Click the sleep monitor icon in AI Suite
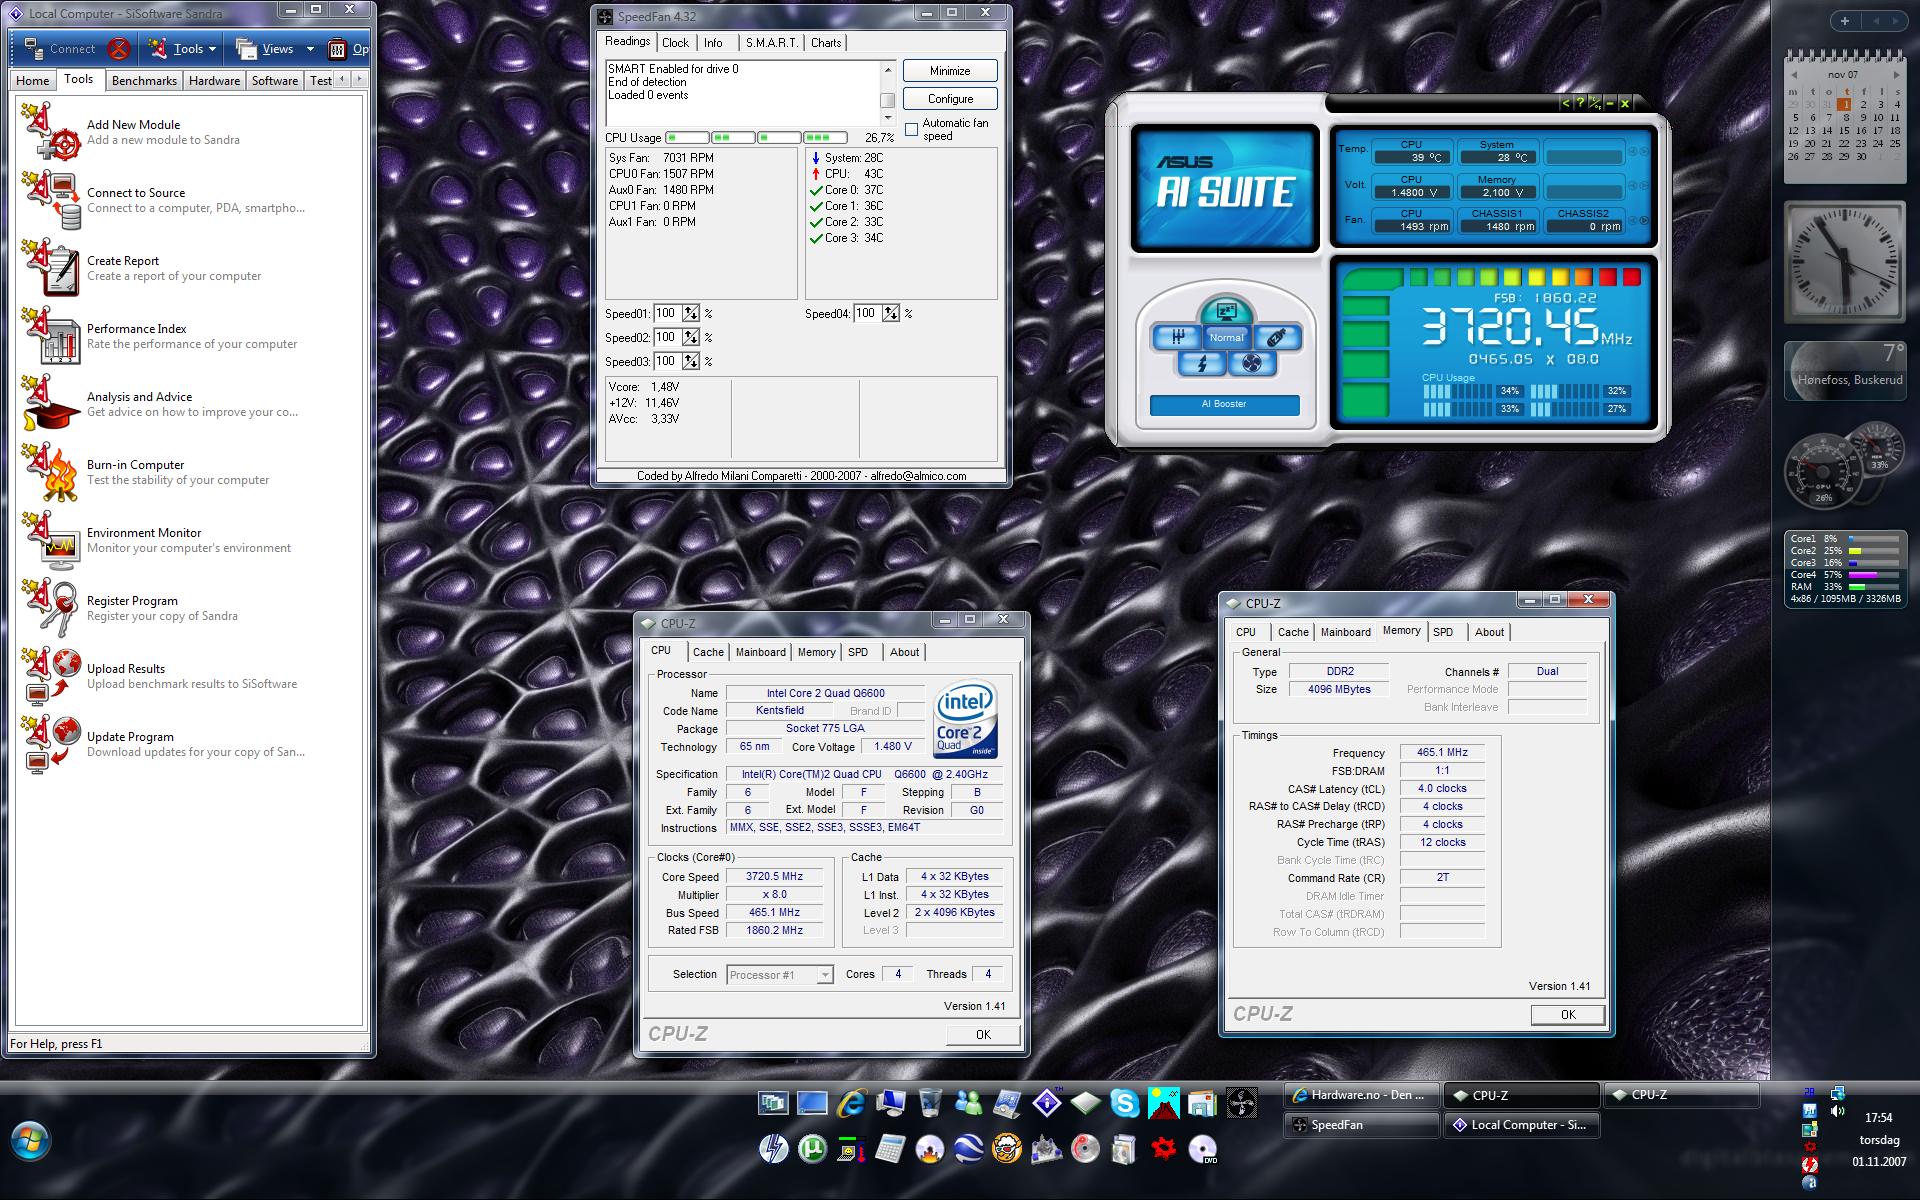 1226,311
